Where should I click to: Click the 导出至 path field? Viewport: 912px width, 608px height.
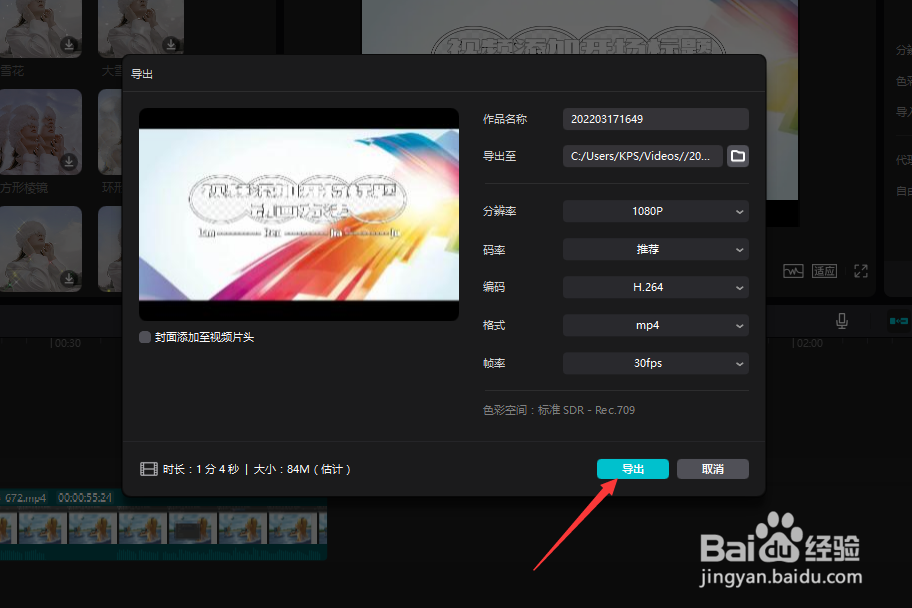(643, 156)
